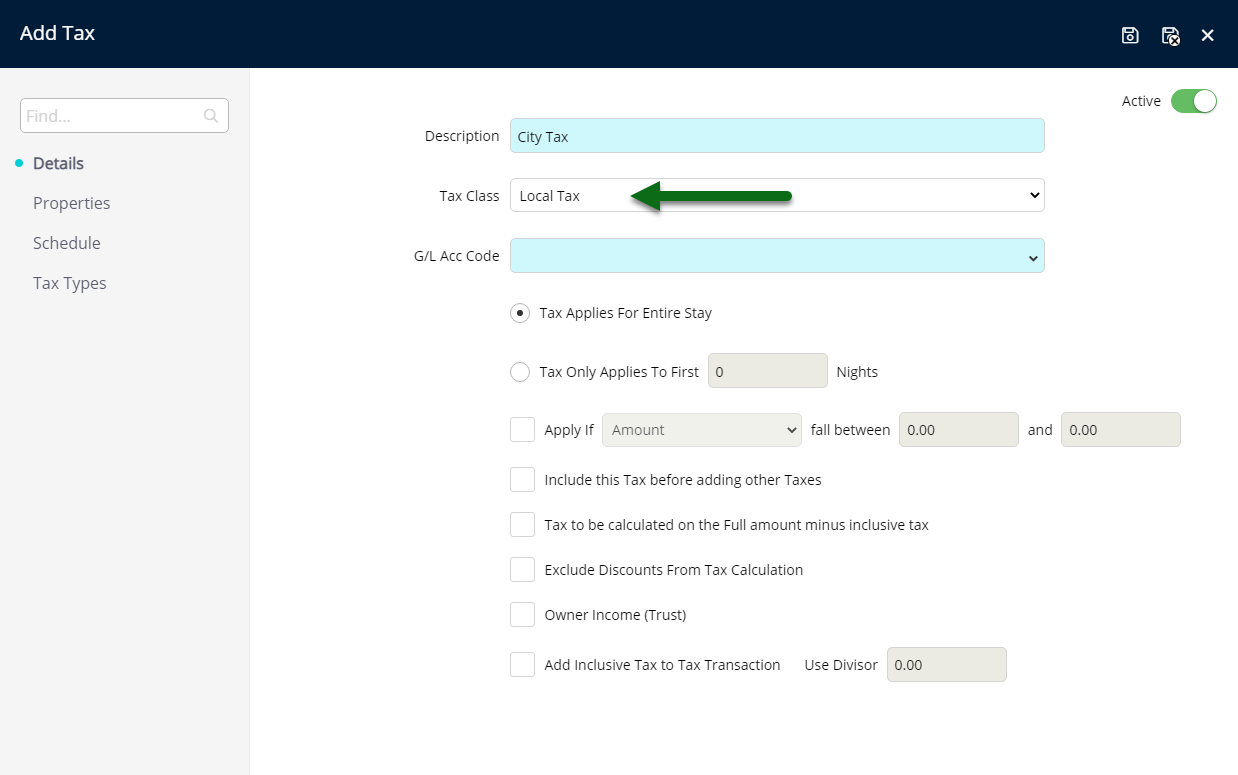Close the Add Tax dialog
The height and width of the screenshot is (775, 1238).
tap(1208, 35)
